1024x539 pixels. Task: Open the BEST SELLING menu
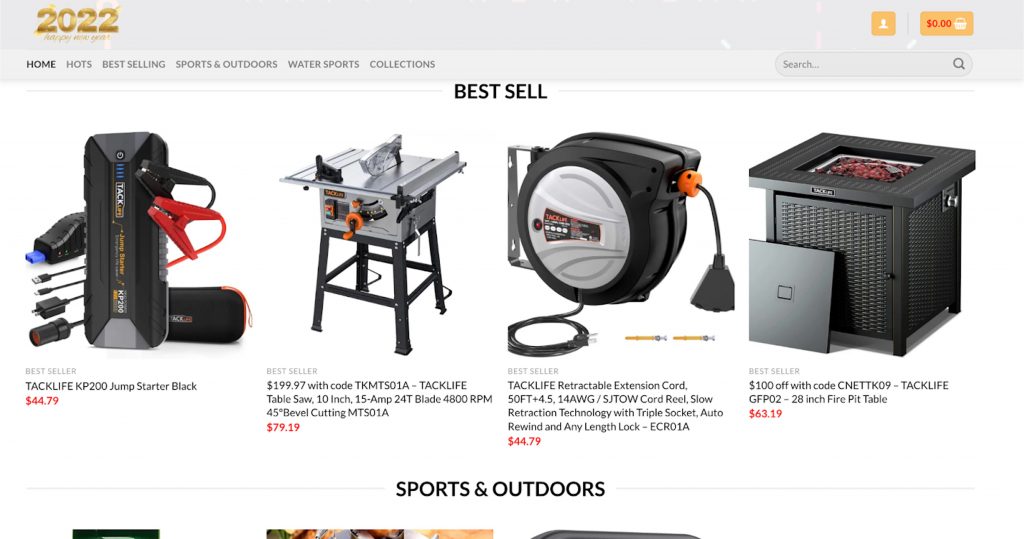[x=134, y=64]
